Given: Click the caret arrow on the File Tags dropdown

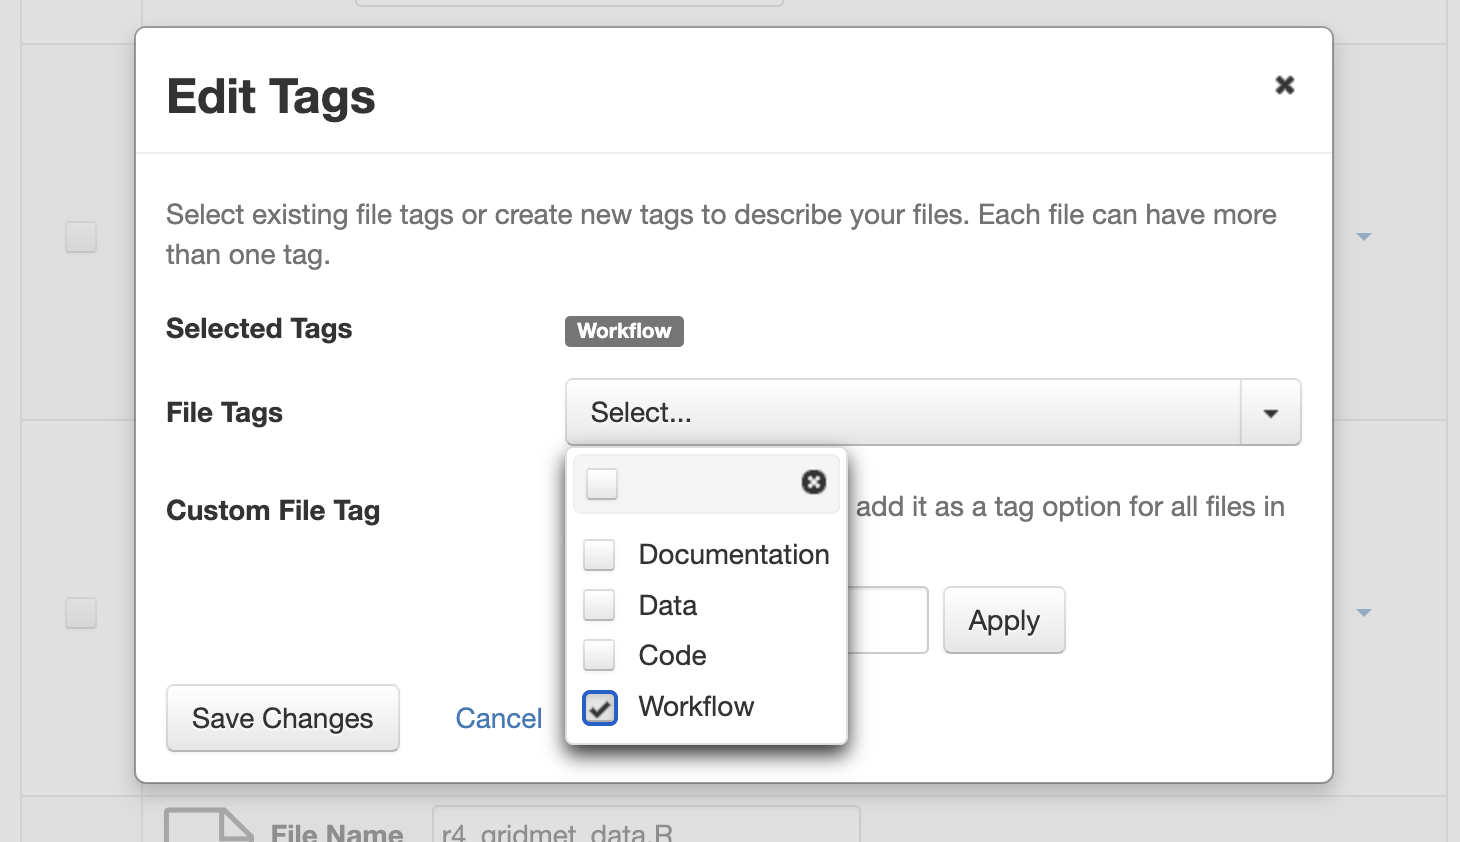Looking at the screenshot, I should 1271,412.
